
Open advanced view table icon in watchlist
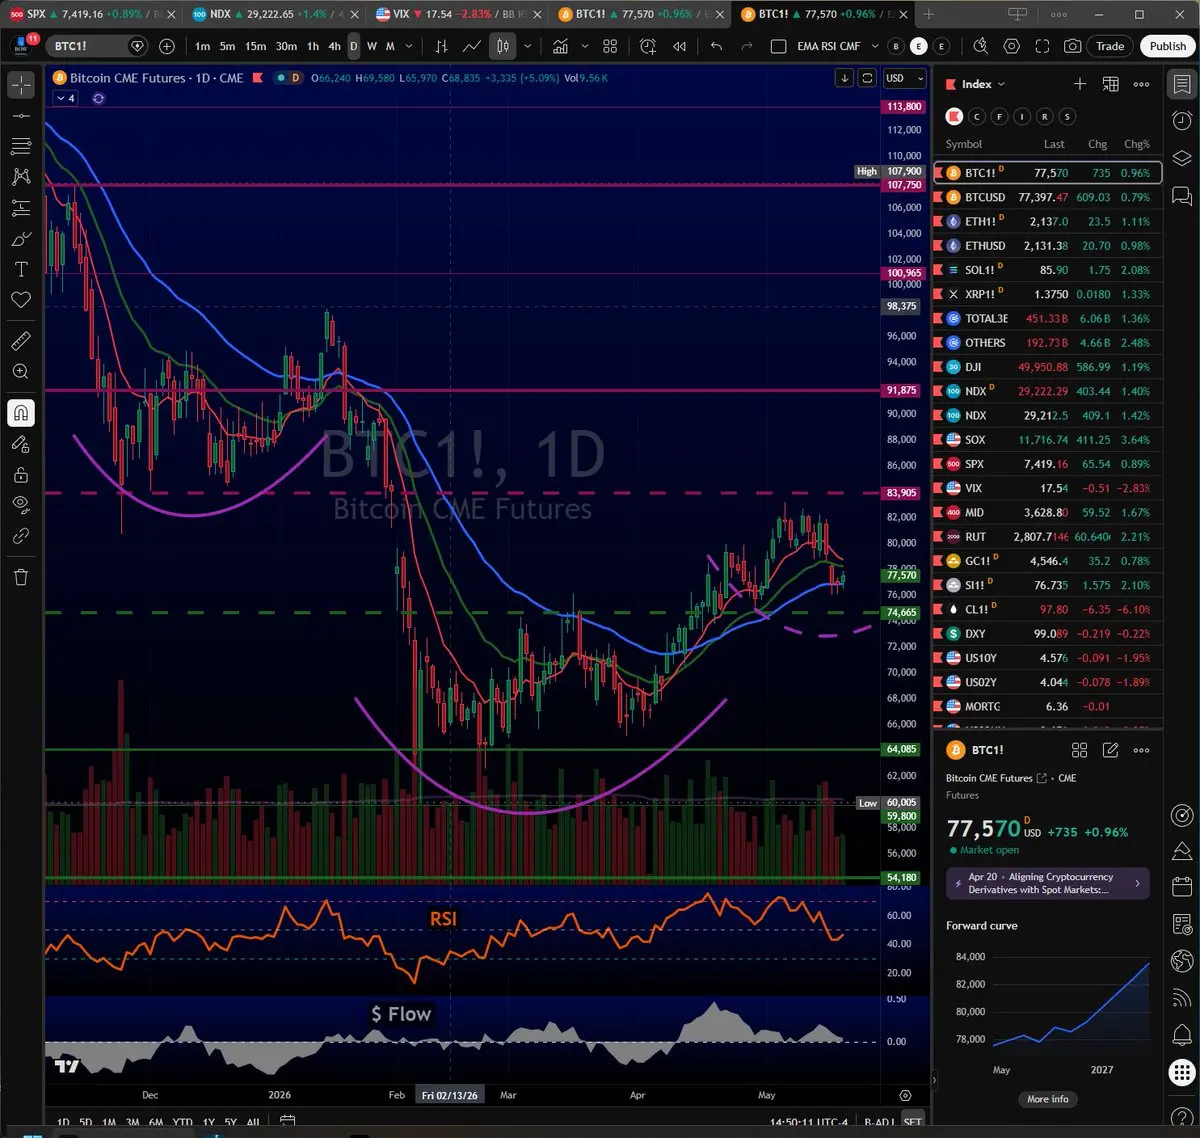tap(1110, 84)
